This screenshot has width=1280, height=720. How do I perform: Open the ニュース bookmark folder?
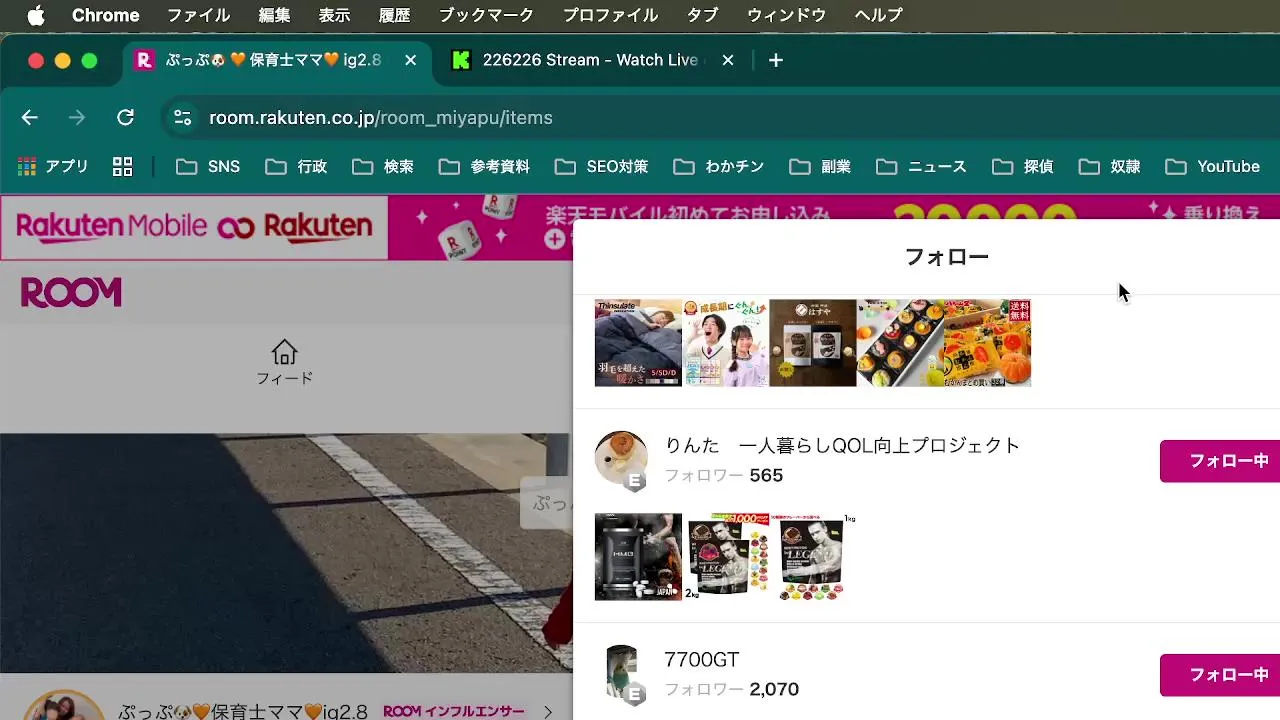[922, 167]
